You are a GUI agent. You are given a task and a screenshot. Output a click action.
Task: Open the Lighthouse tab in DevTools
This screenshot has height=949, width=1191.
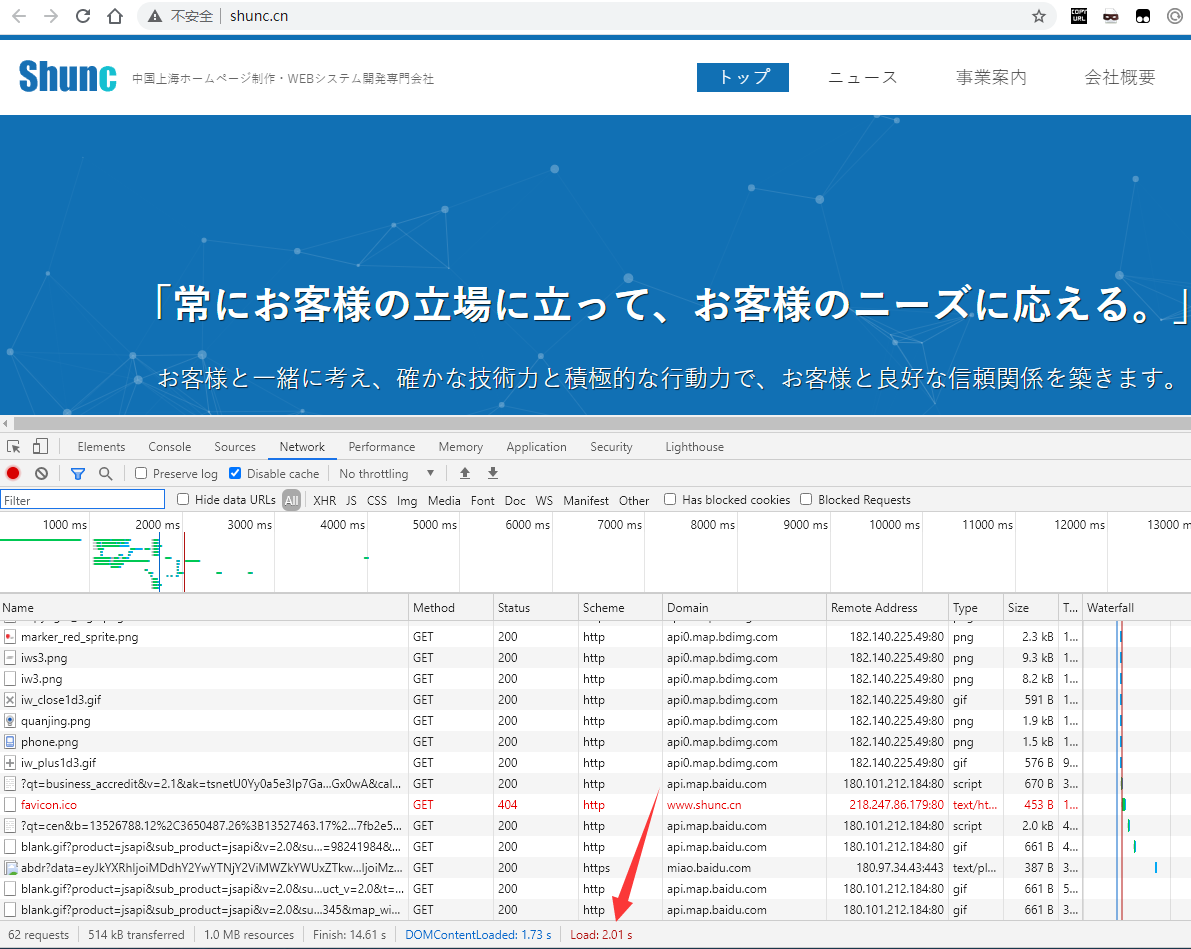(694, 447)
